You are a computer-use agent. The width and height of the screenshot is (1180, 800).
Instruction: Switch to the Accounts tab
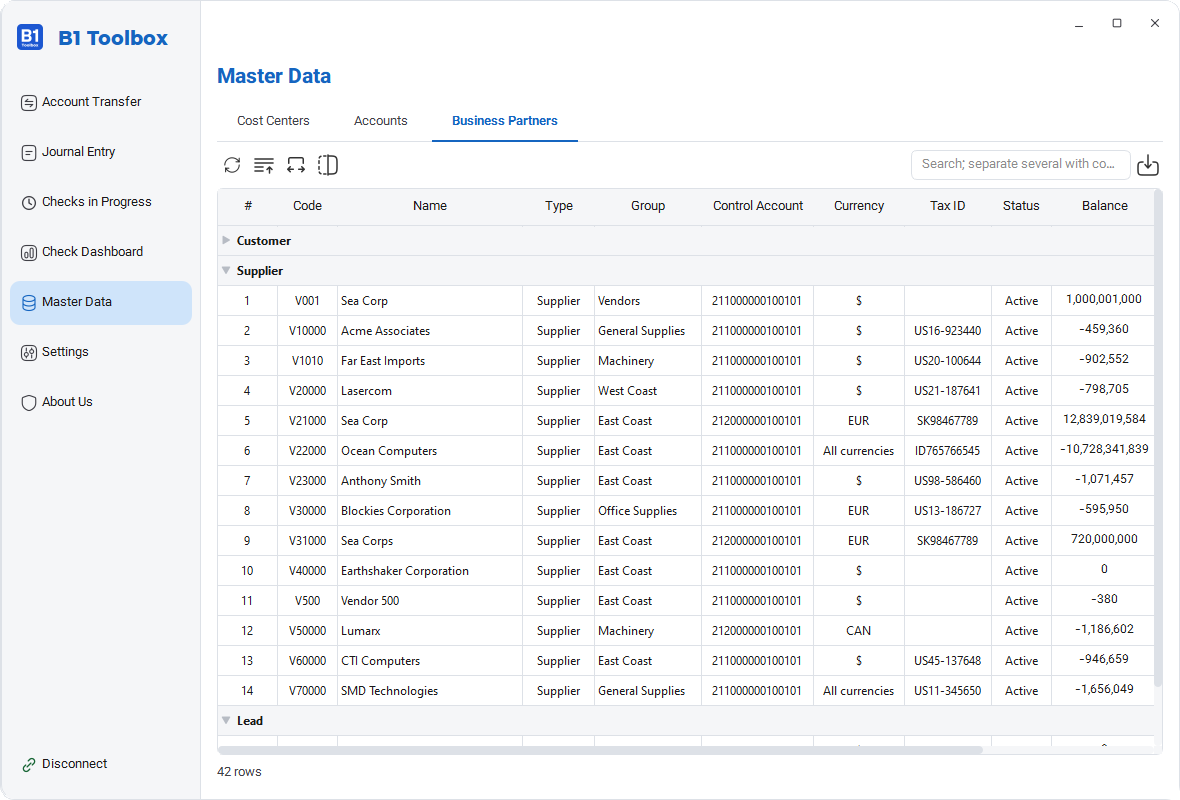tap(381, 120)
